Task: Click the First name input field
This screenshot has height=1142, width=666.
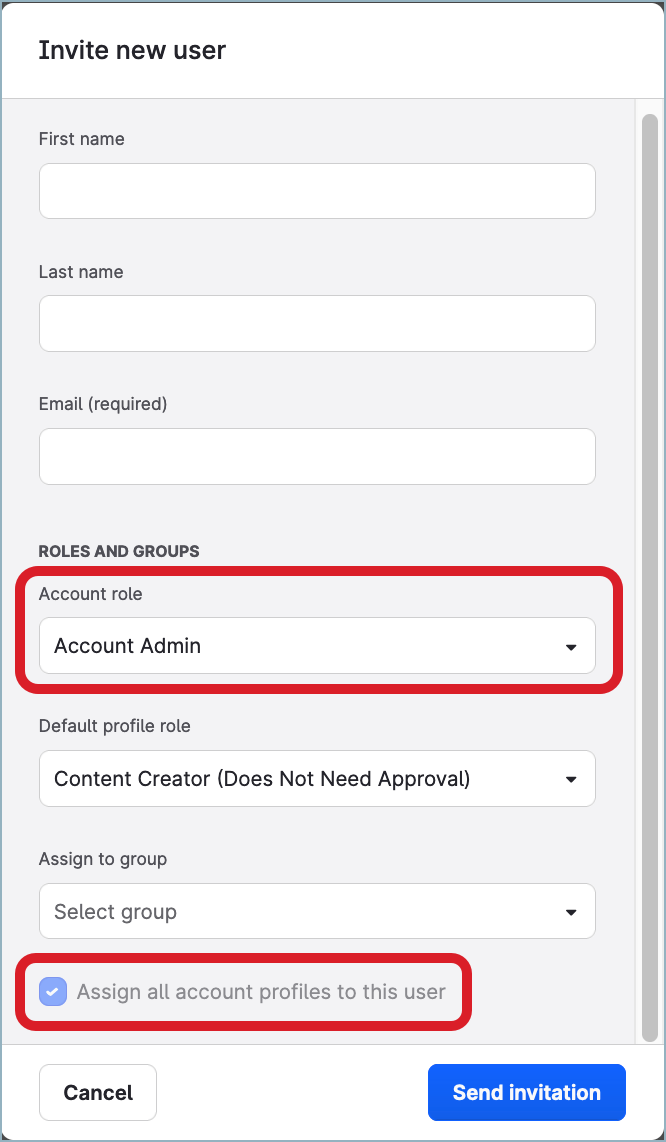Action: (x=317, y=191)
